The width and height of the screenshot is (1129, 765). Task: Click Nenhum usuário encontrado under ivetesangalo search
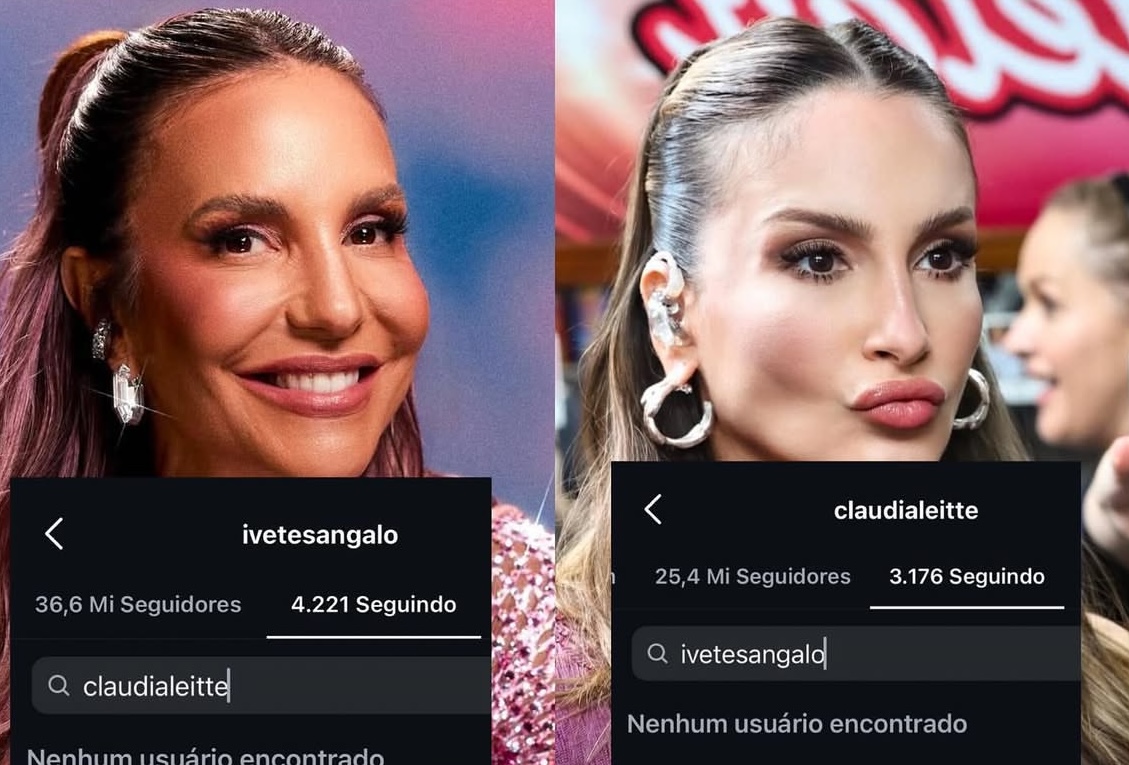(797, 723)
